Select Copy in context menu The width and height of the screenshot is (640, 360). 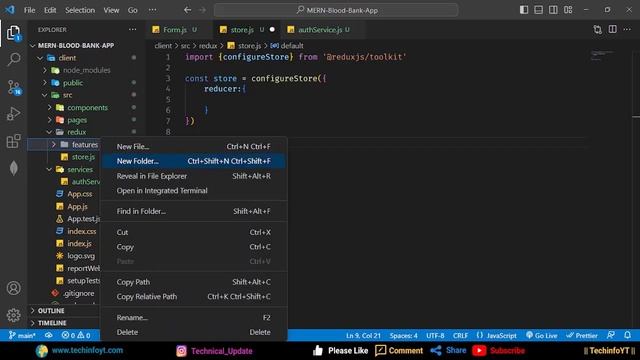[193, 247]
